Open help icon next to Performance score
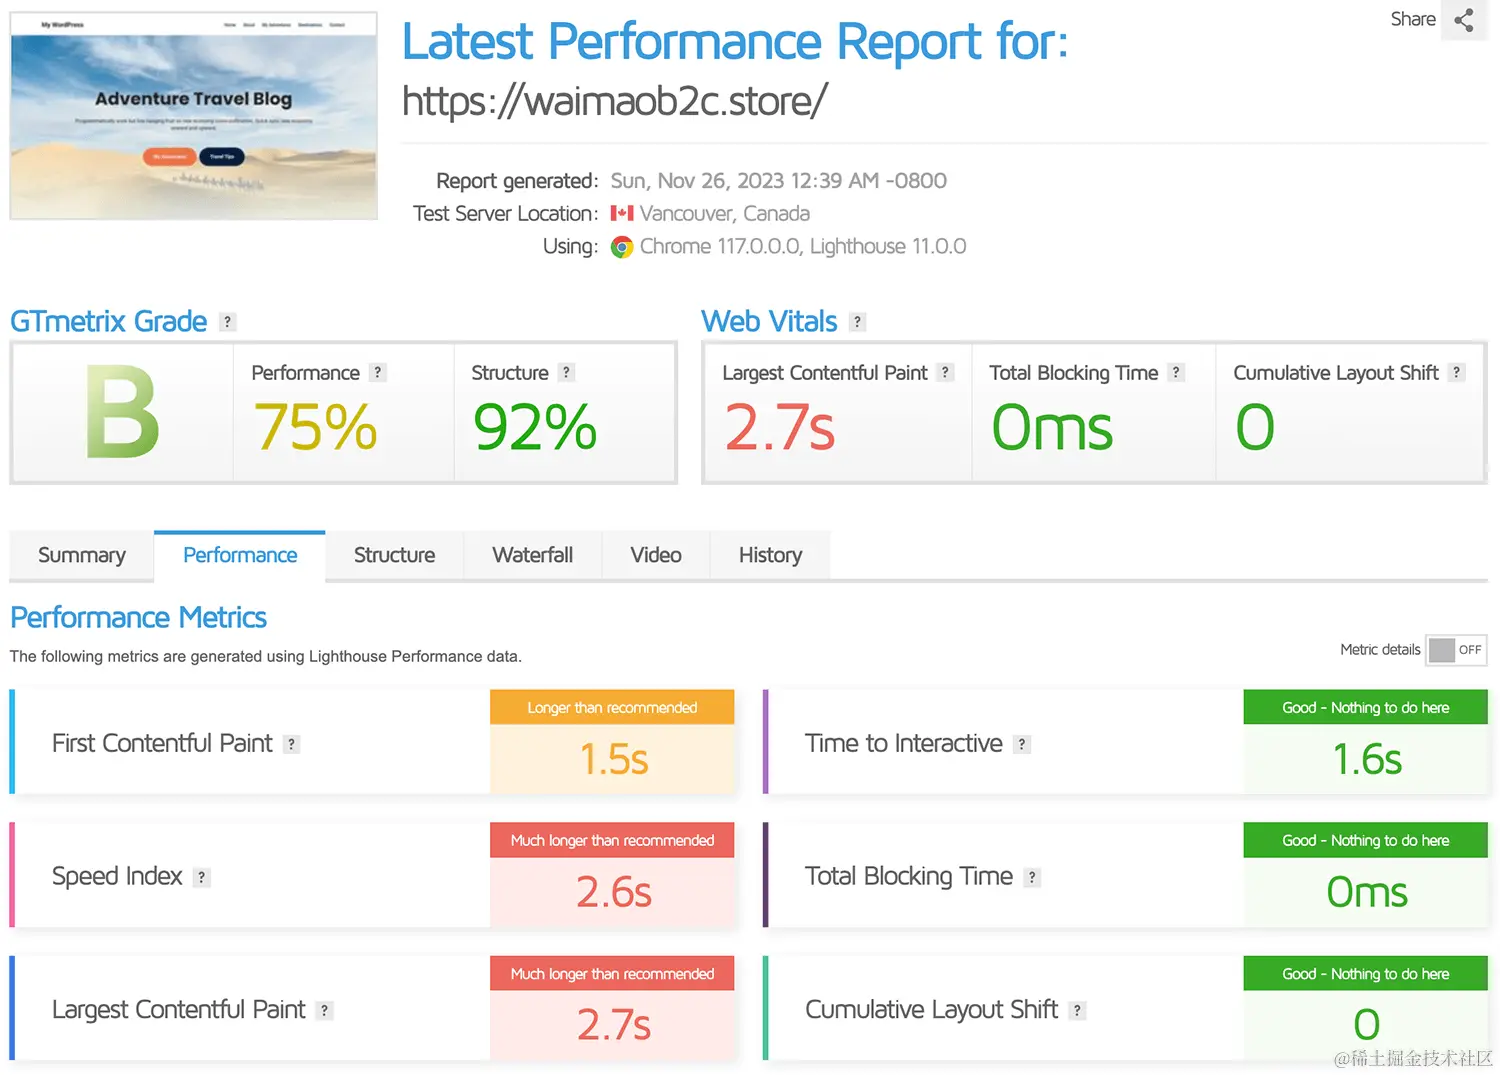This screenshot has width=1500, height=1075. (x=377, y=372)
